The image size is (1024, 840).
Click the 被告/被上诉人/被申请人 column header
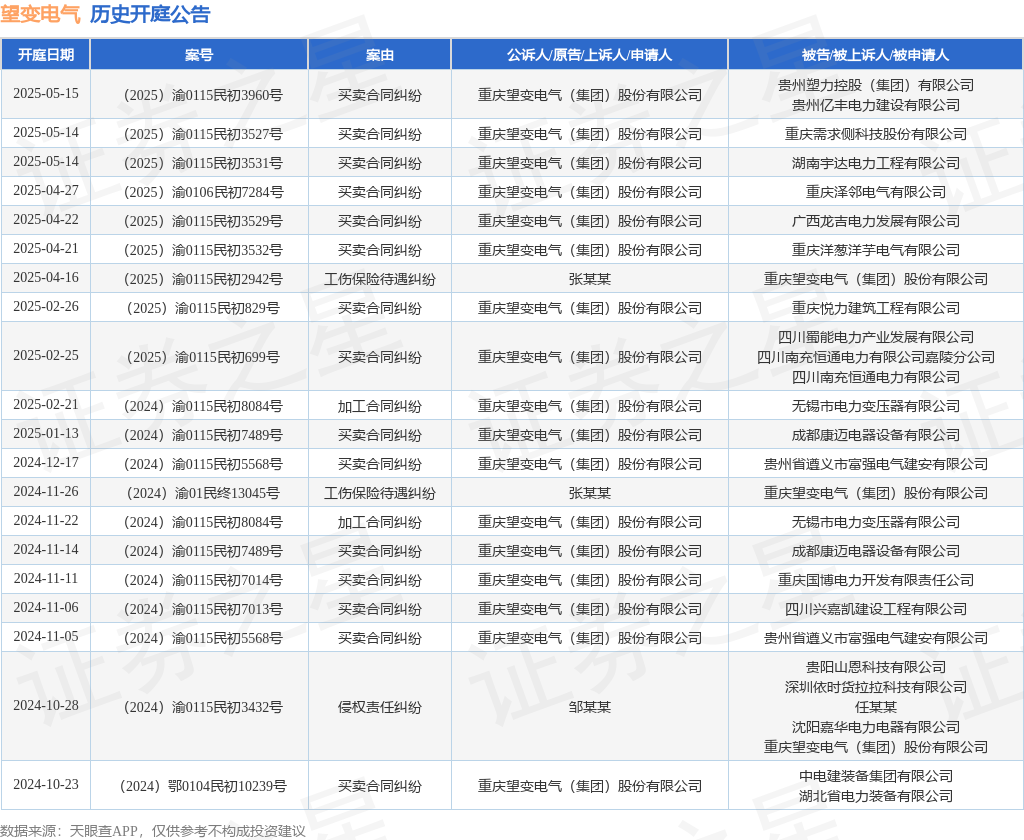click(875, 55)
